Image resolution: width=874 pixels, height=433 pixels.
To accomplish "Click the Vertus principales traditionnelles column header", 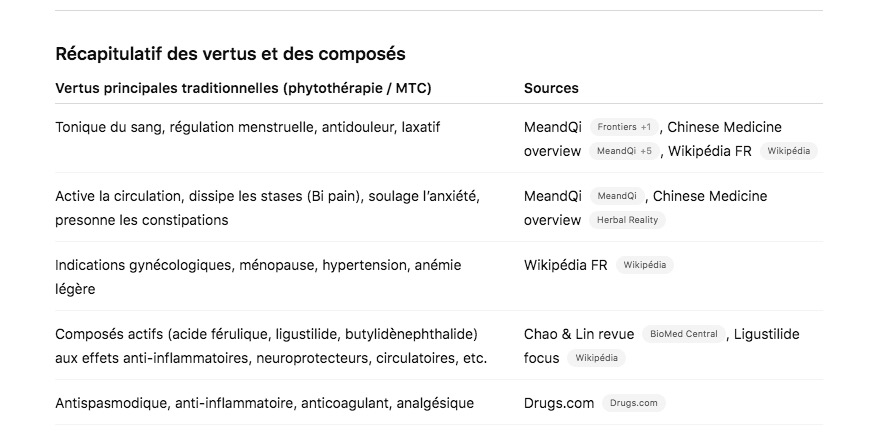I will pos(243,88).
